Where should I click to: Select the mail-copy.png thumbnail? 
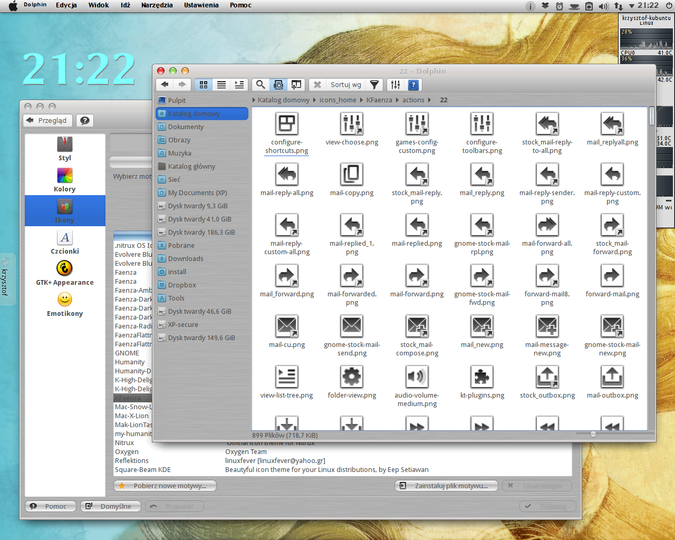352,180
